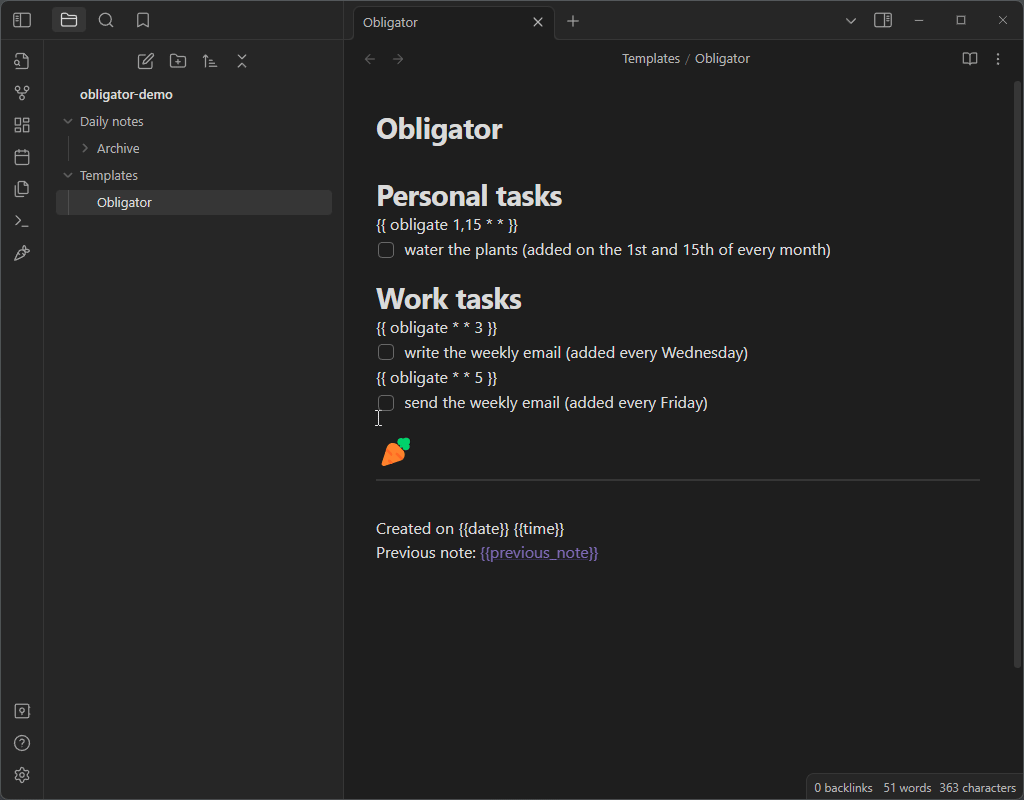Open the settings gear icon
The width and height of the screenshot is (1024, 800).
tap(22, 775)
